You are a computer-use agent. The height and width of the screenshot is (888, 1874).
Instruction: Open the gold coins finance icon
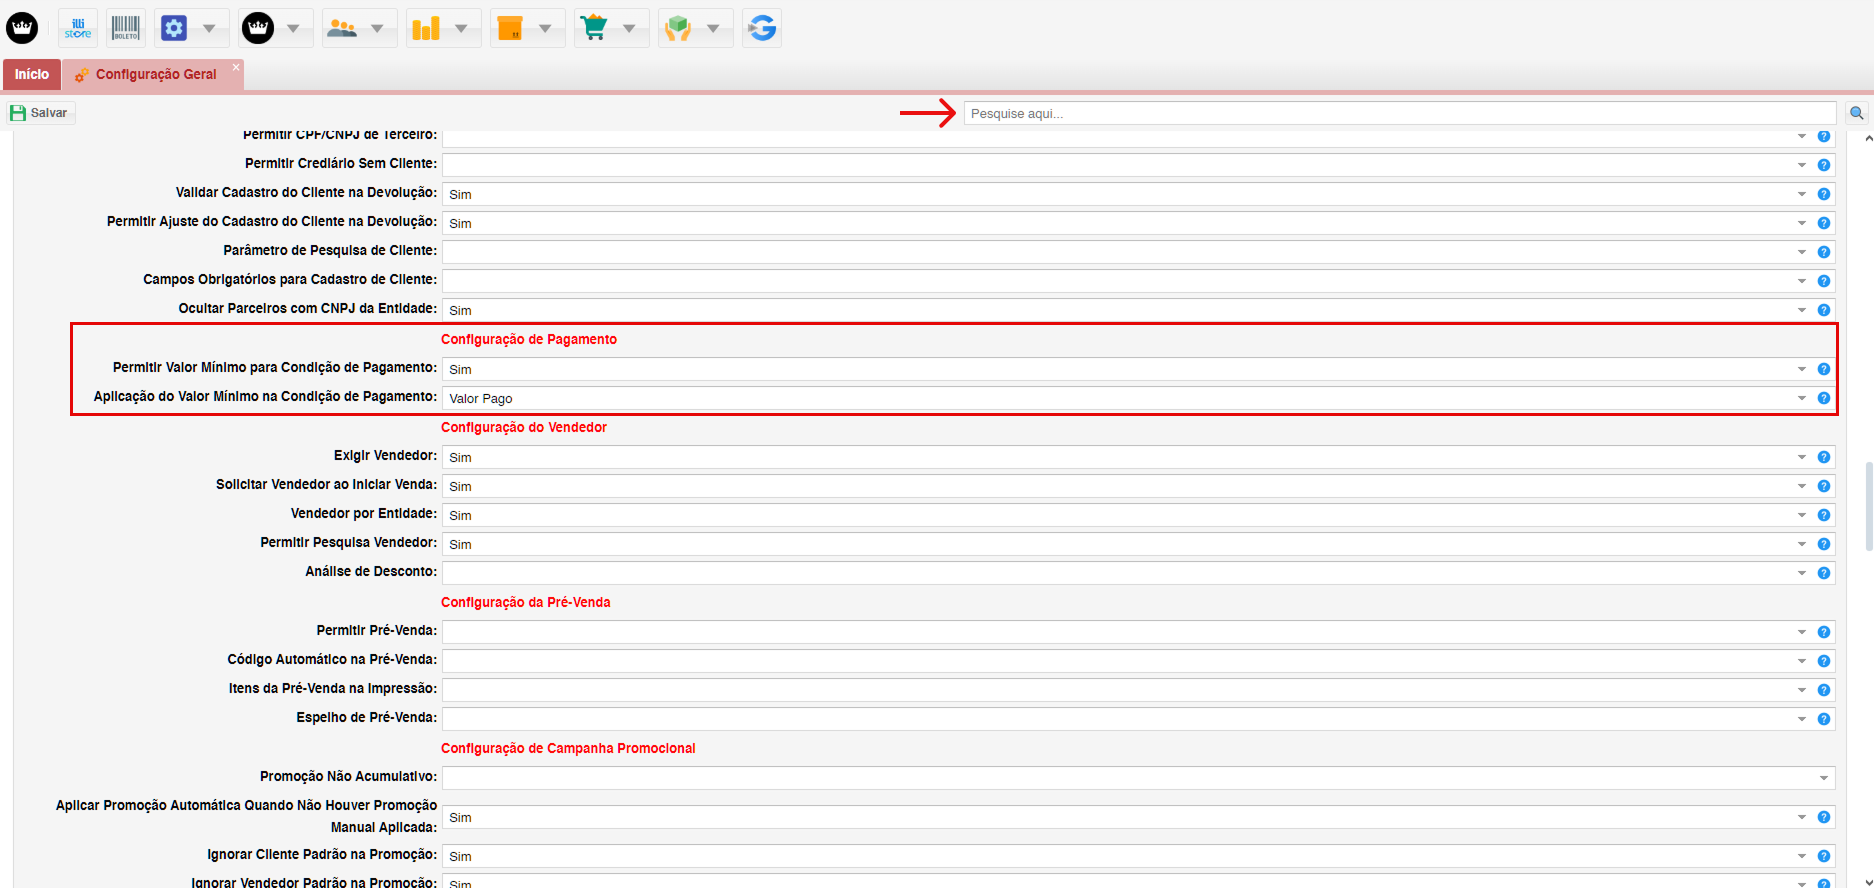click(427, 28)
